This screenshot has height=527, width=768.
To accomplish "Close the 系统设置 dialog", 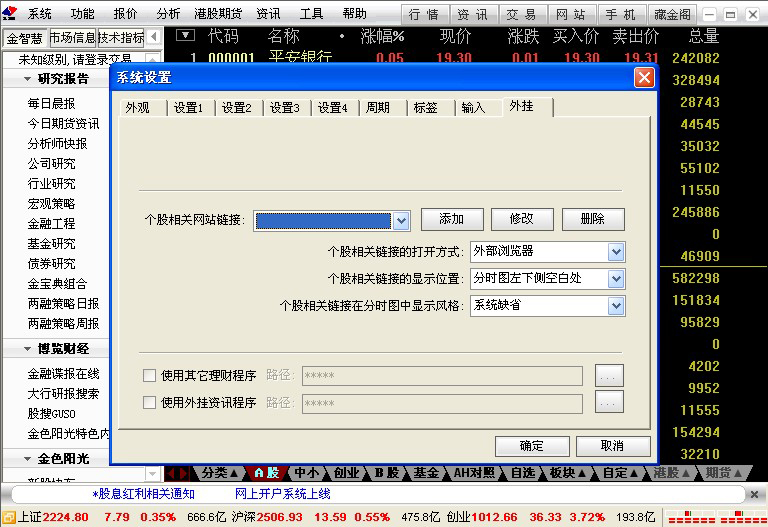I will click(x=644, y=77).
